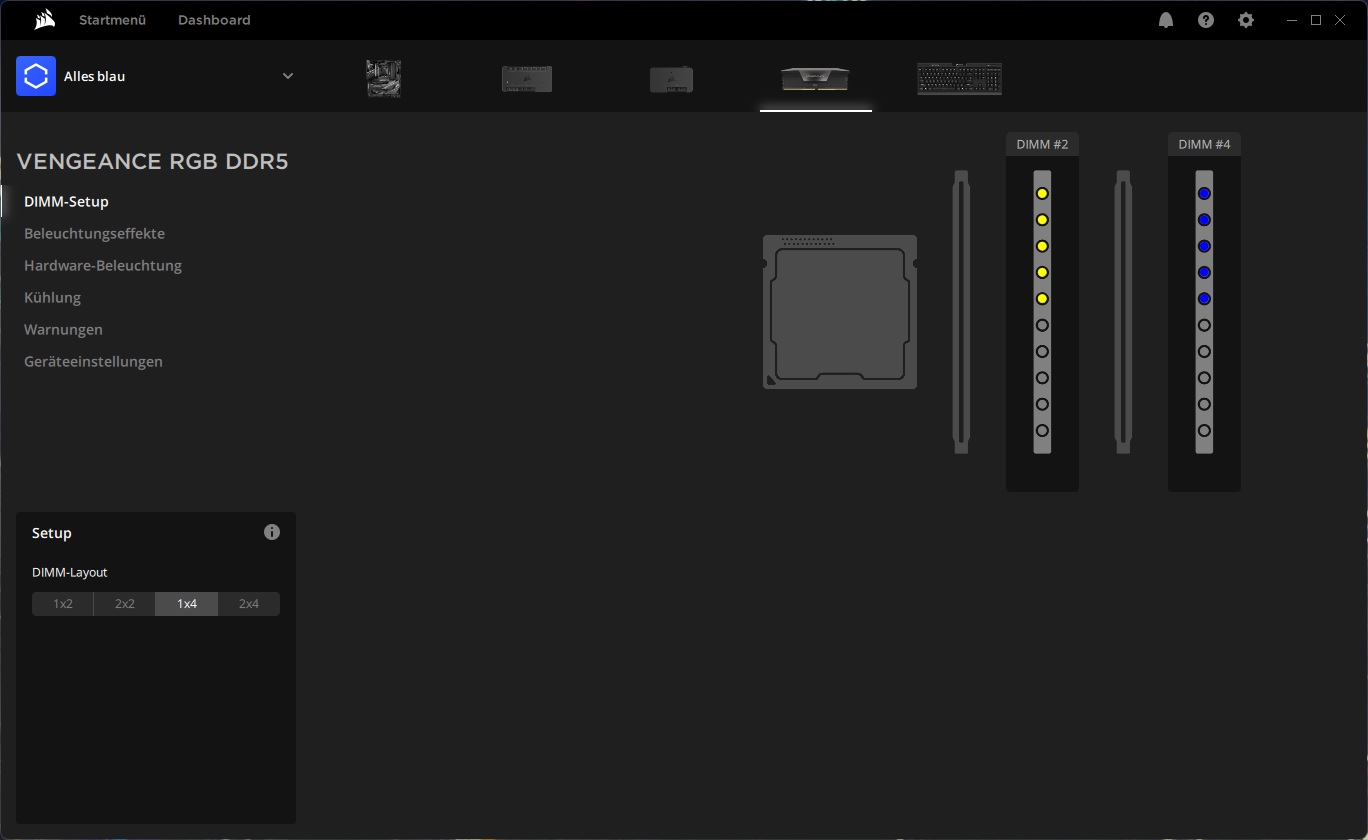Open the notifications bell
This screenshot has height=840, width=1368.
pos(1166,20)
